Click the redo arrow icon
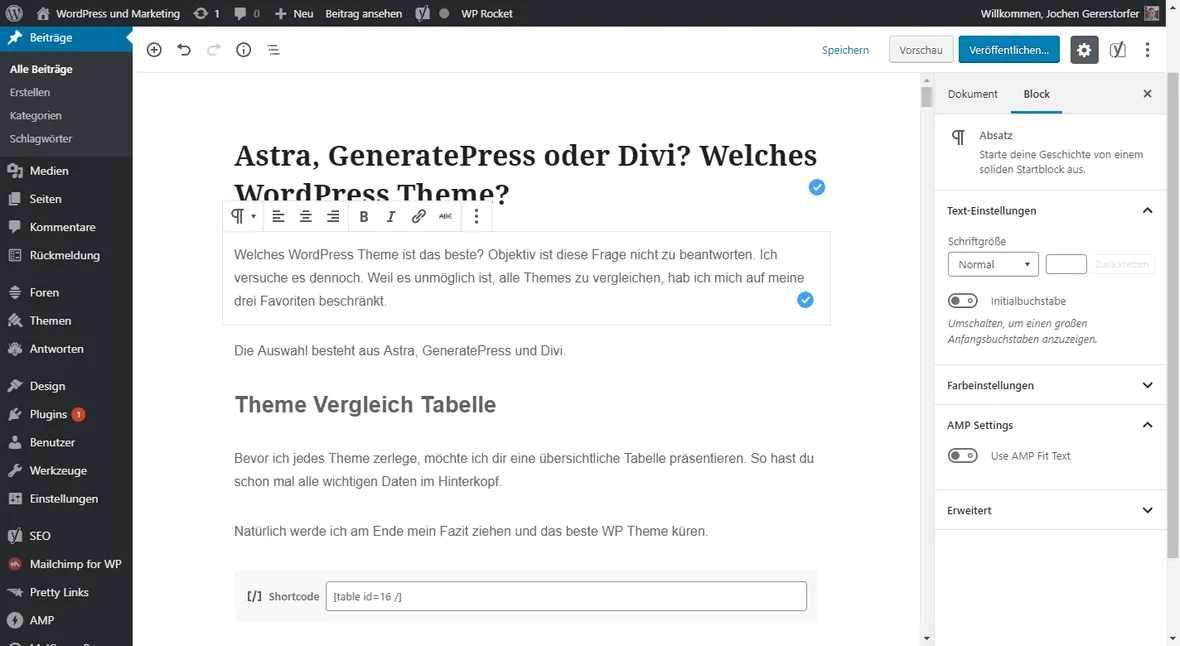Viewport: 1180px width, 646px height. point(214,50)
